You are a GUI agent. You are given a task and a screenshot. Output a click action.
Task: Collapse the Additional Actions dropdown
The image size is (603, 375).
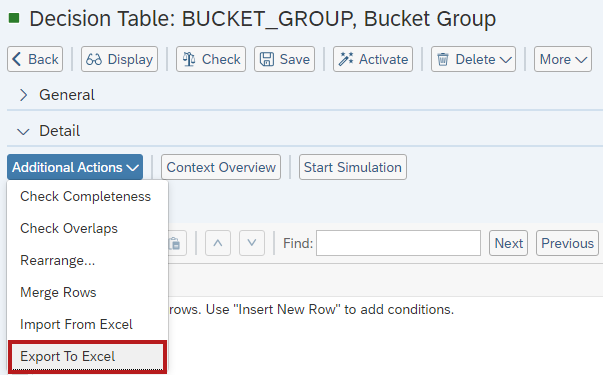(x=75, y=167)
